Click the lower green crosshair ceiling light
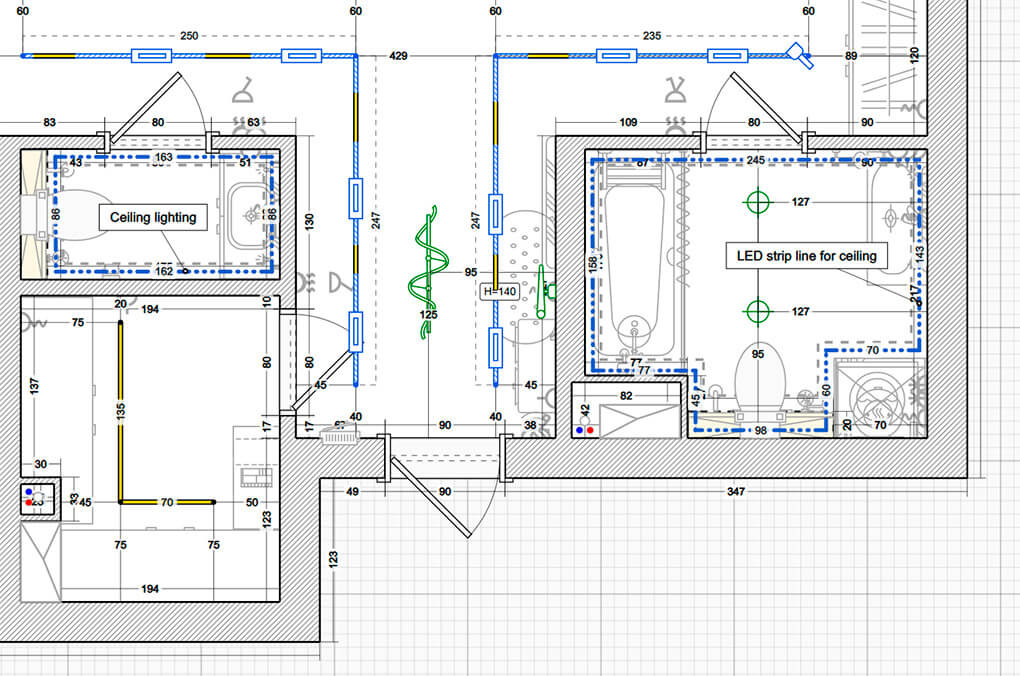Image resolution: width=1020 pixels, height=676 pixels. 758,311
